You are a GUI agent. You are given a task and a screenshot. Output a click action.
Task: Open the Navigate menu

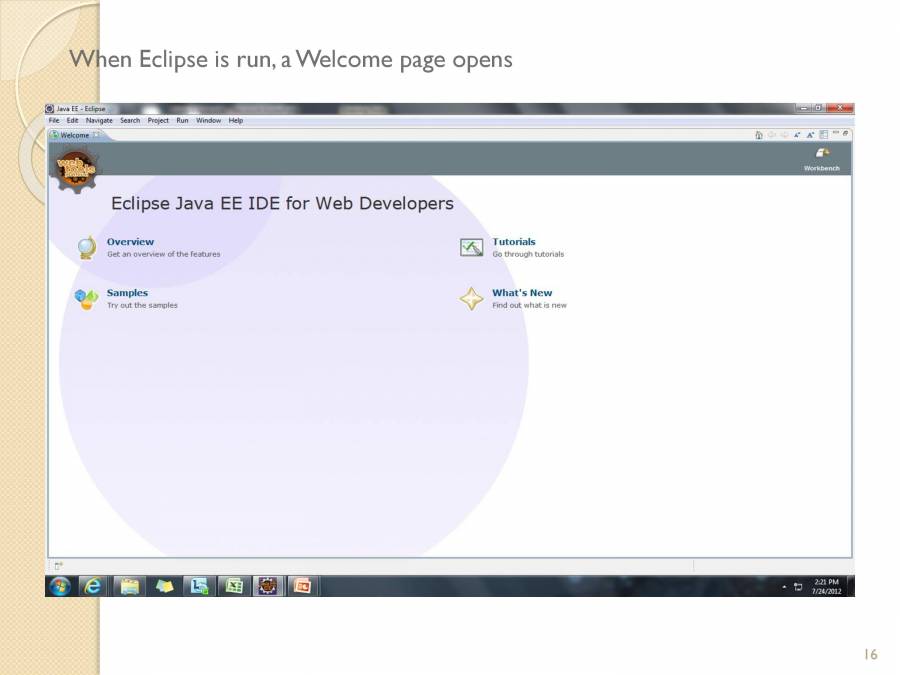99,121
